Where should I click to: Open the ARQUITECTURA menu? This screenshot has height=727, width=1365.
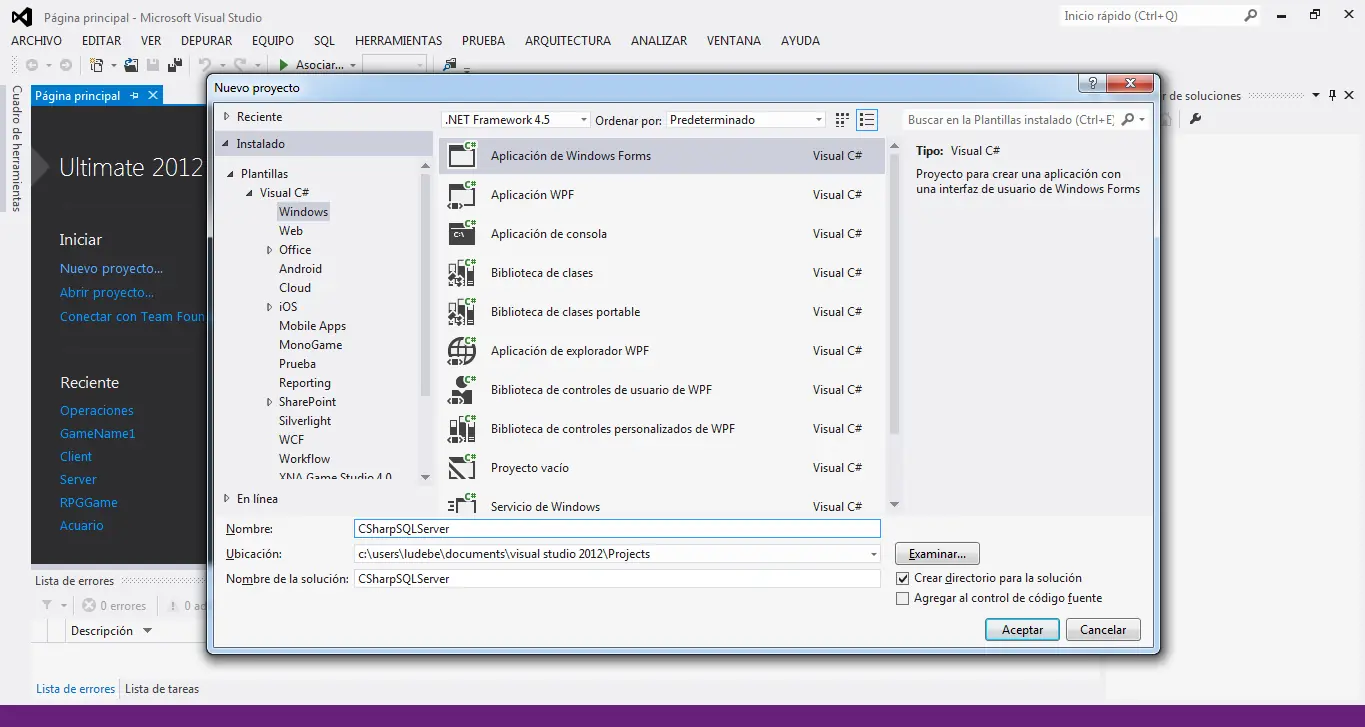pyautogui.click(x=568, y=41)
